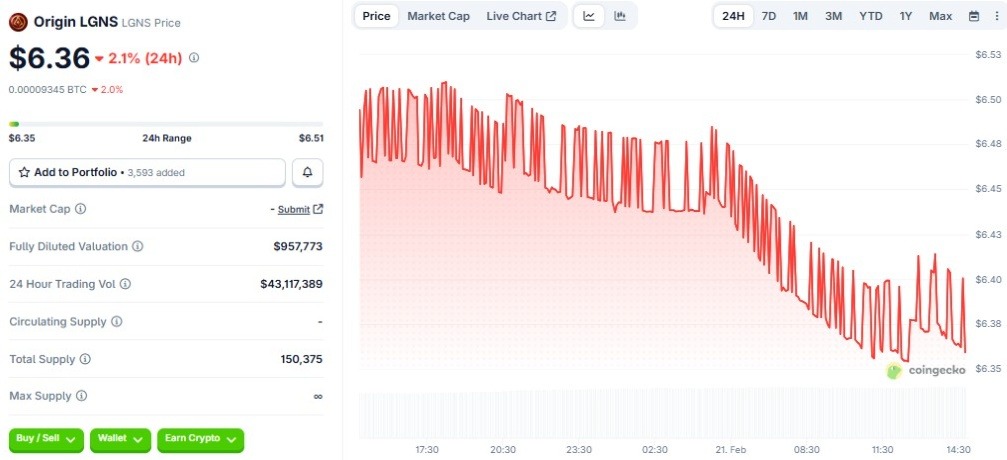Expand the Wallet dropdown
The width and height of the screenshot is (1007, 460).
120,439
